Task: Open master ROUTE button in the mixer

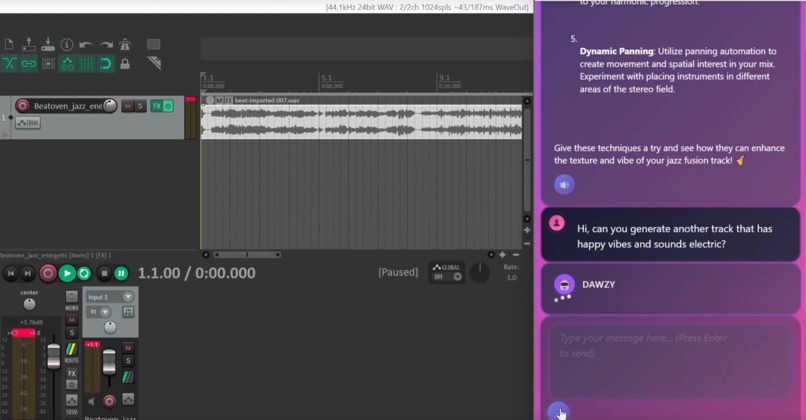Action: pyautogui.click(x=71, y=352)
